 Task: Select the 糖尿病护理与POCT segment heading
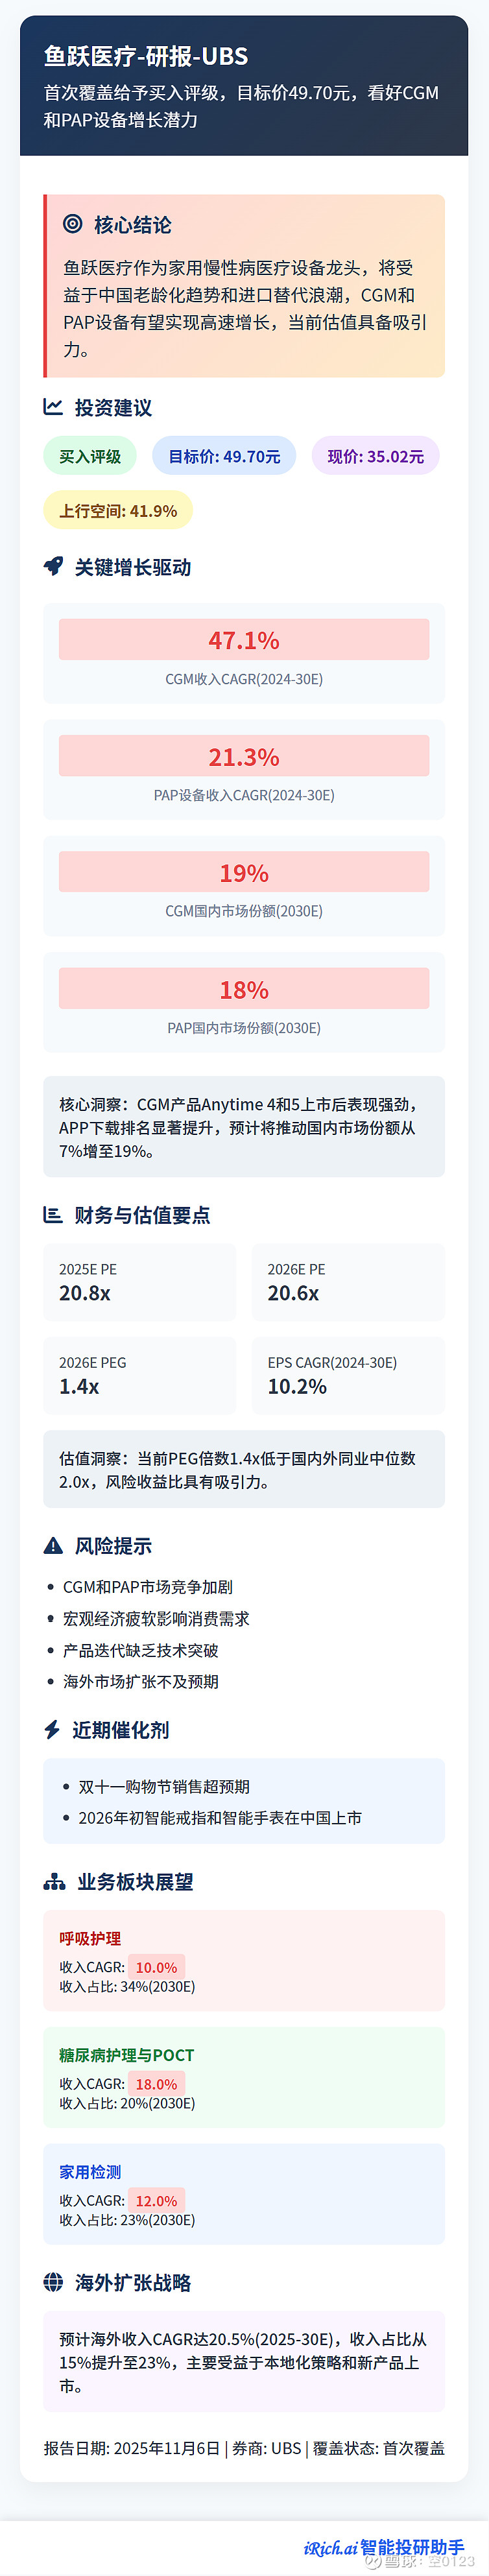point(127,2055)
